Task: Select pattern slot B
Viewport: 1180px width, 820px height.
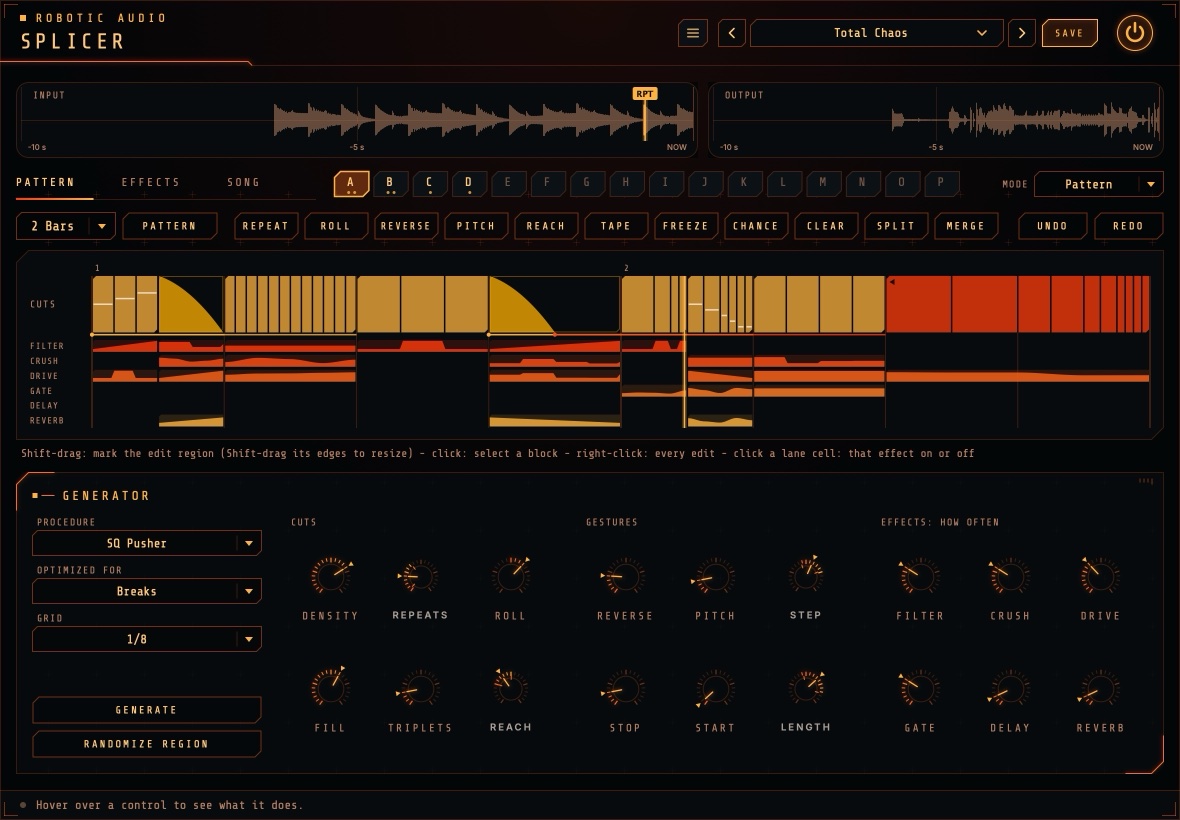Action: click(390, 184)
